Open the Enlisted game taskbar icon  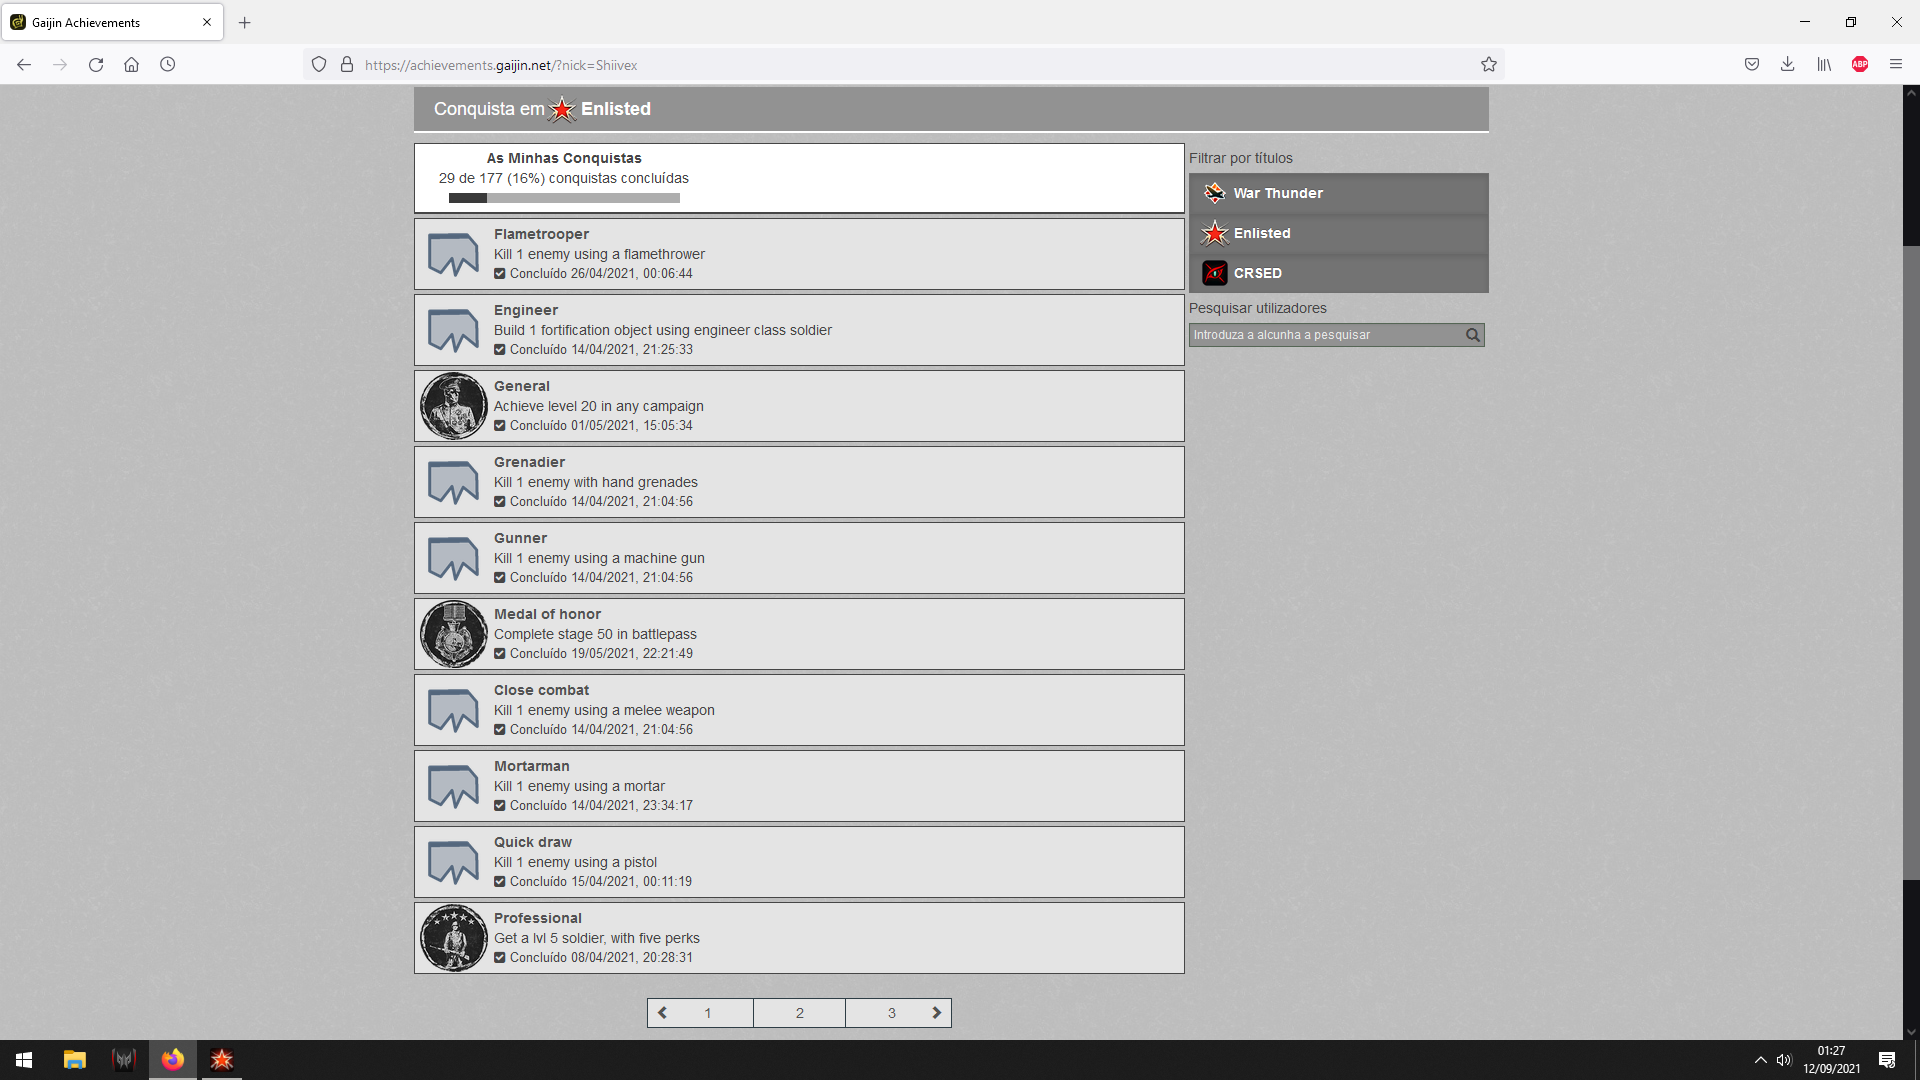(x=221, y=1060)
